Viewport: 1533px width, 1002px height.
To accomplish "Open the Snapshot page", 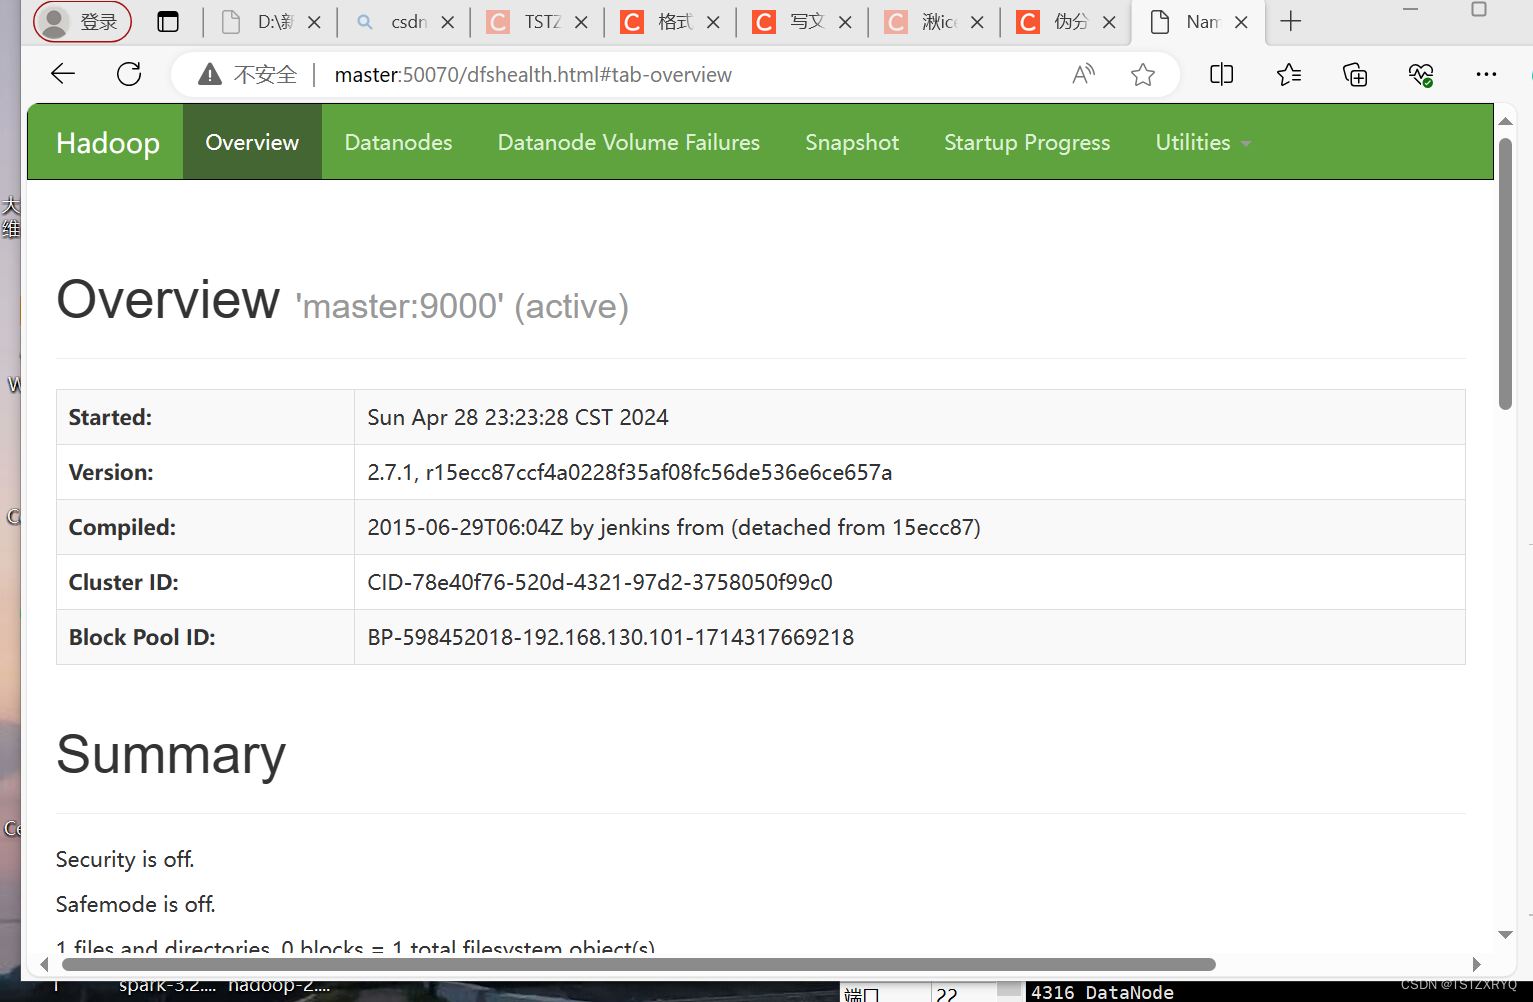I will pos(852,142).
